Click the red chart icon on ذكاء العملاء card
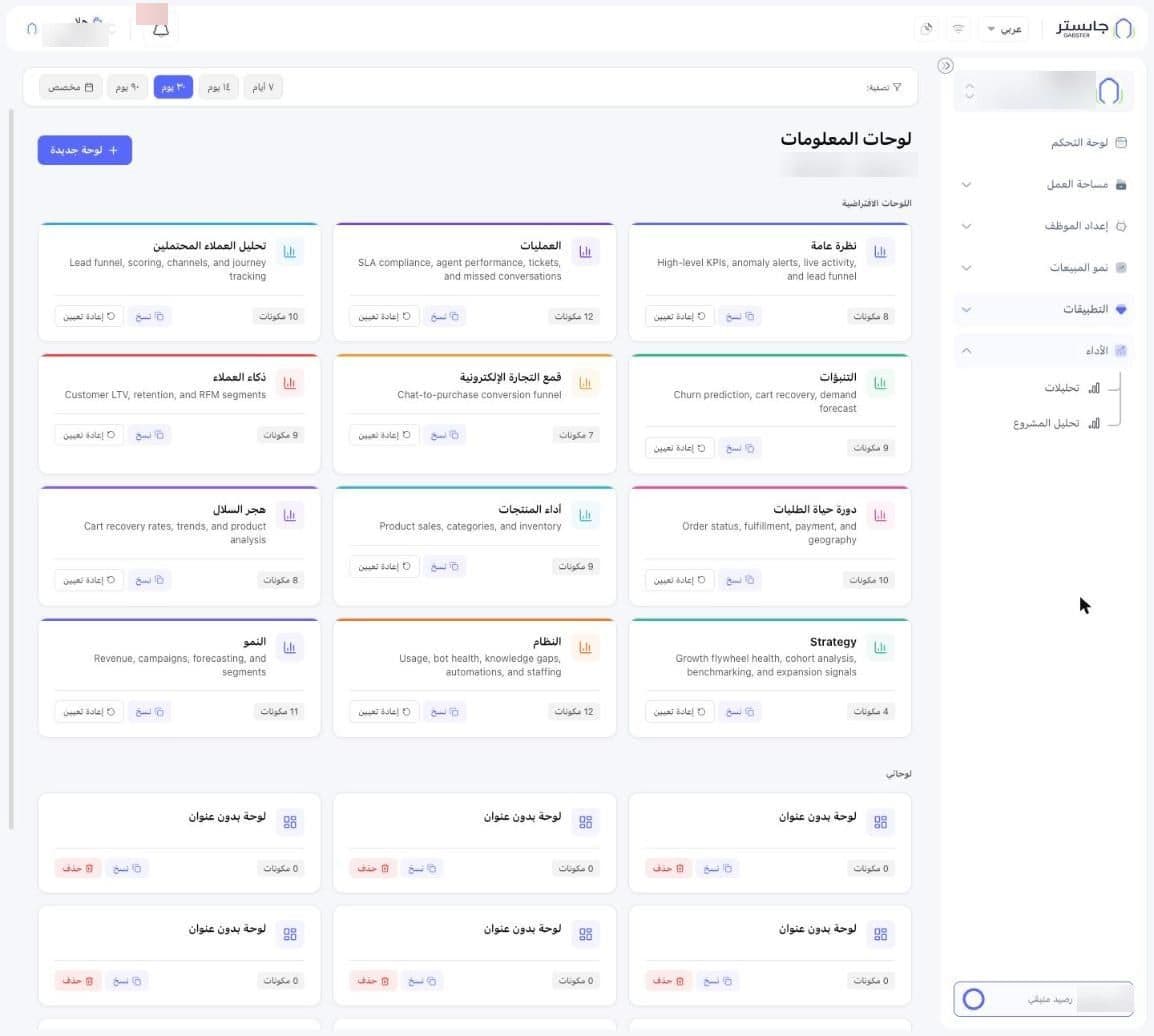 290,383
